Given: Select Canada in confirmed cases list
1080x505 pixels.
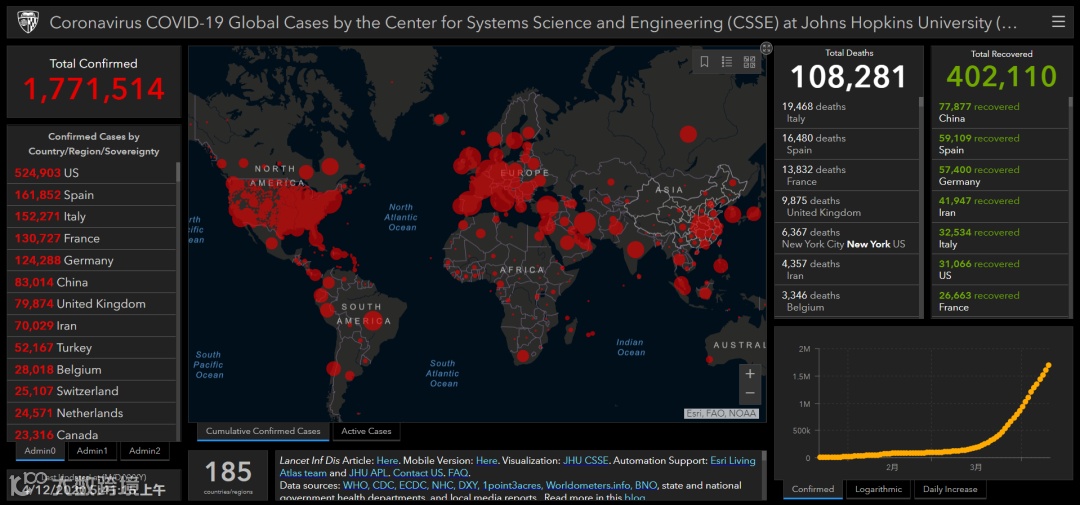Looking at the screenshot, I should pyautogui.click(x=94, y=434).
